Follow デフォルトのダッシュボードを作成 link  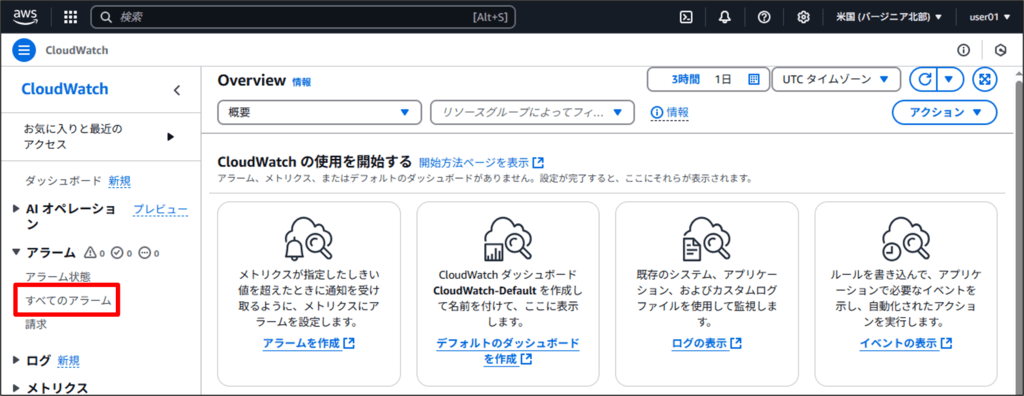[x=507, y=351]
